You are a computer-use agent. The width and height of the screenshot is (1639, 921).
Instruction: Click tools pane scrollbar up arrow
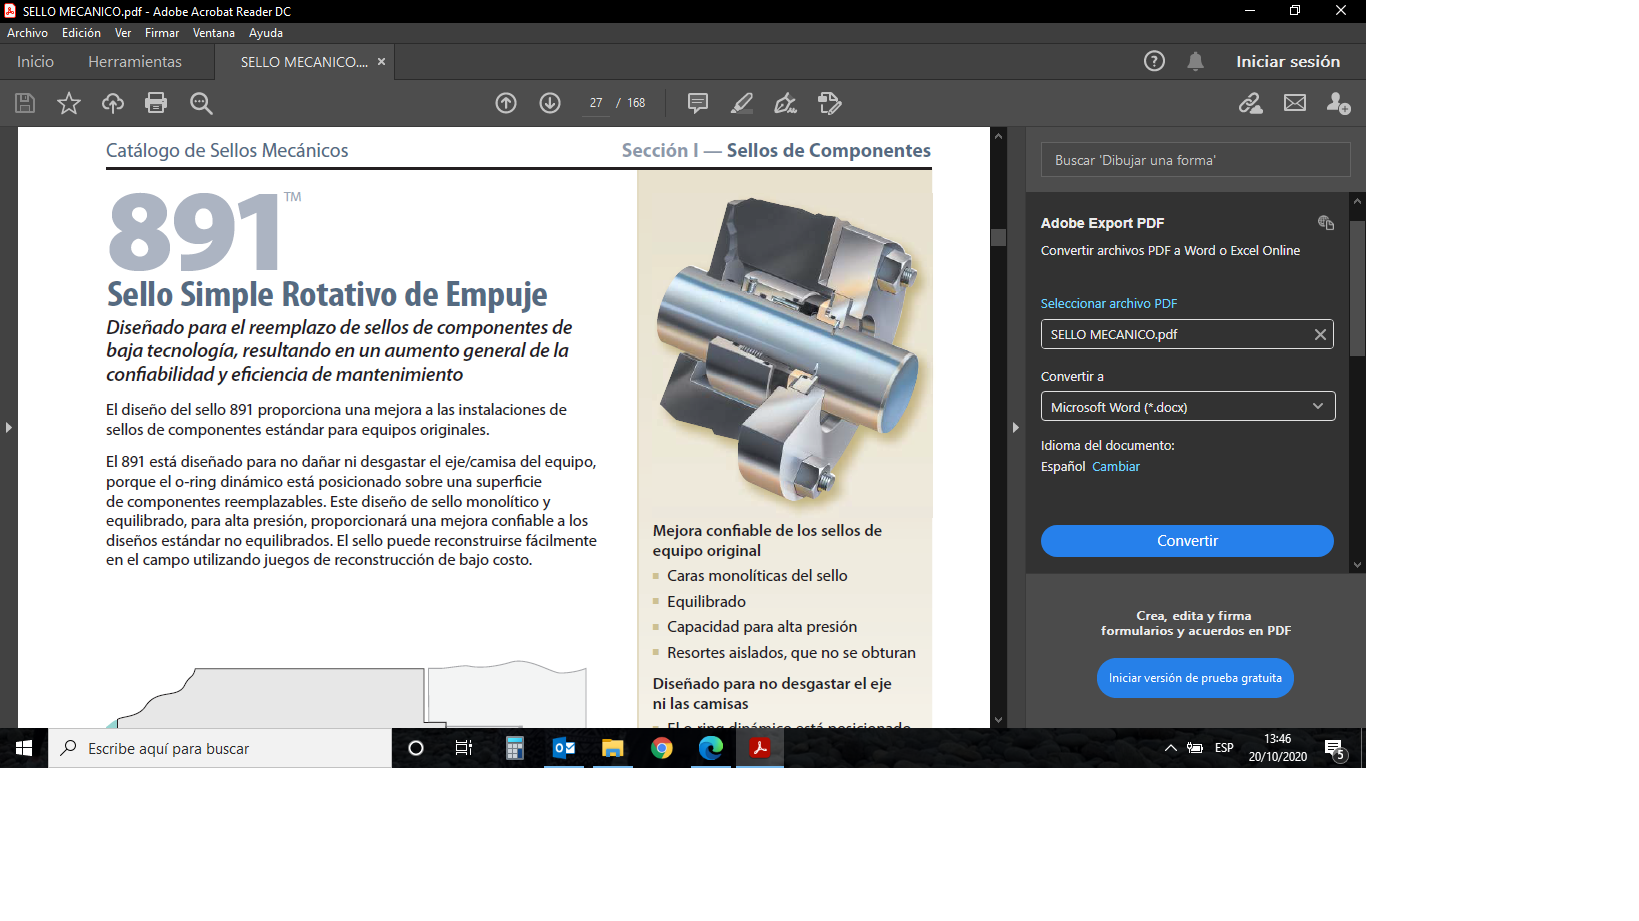click(x=1357, y=201)
